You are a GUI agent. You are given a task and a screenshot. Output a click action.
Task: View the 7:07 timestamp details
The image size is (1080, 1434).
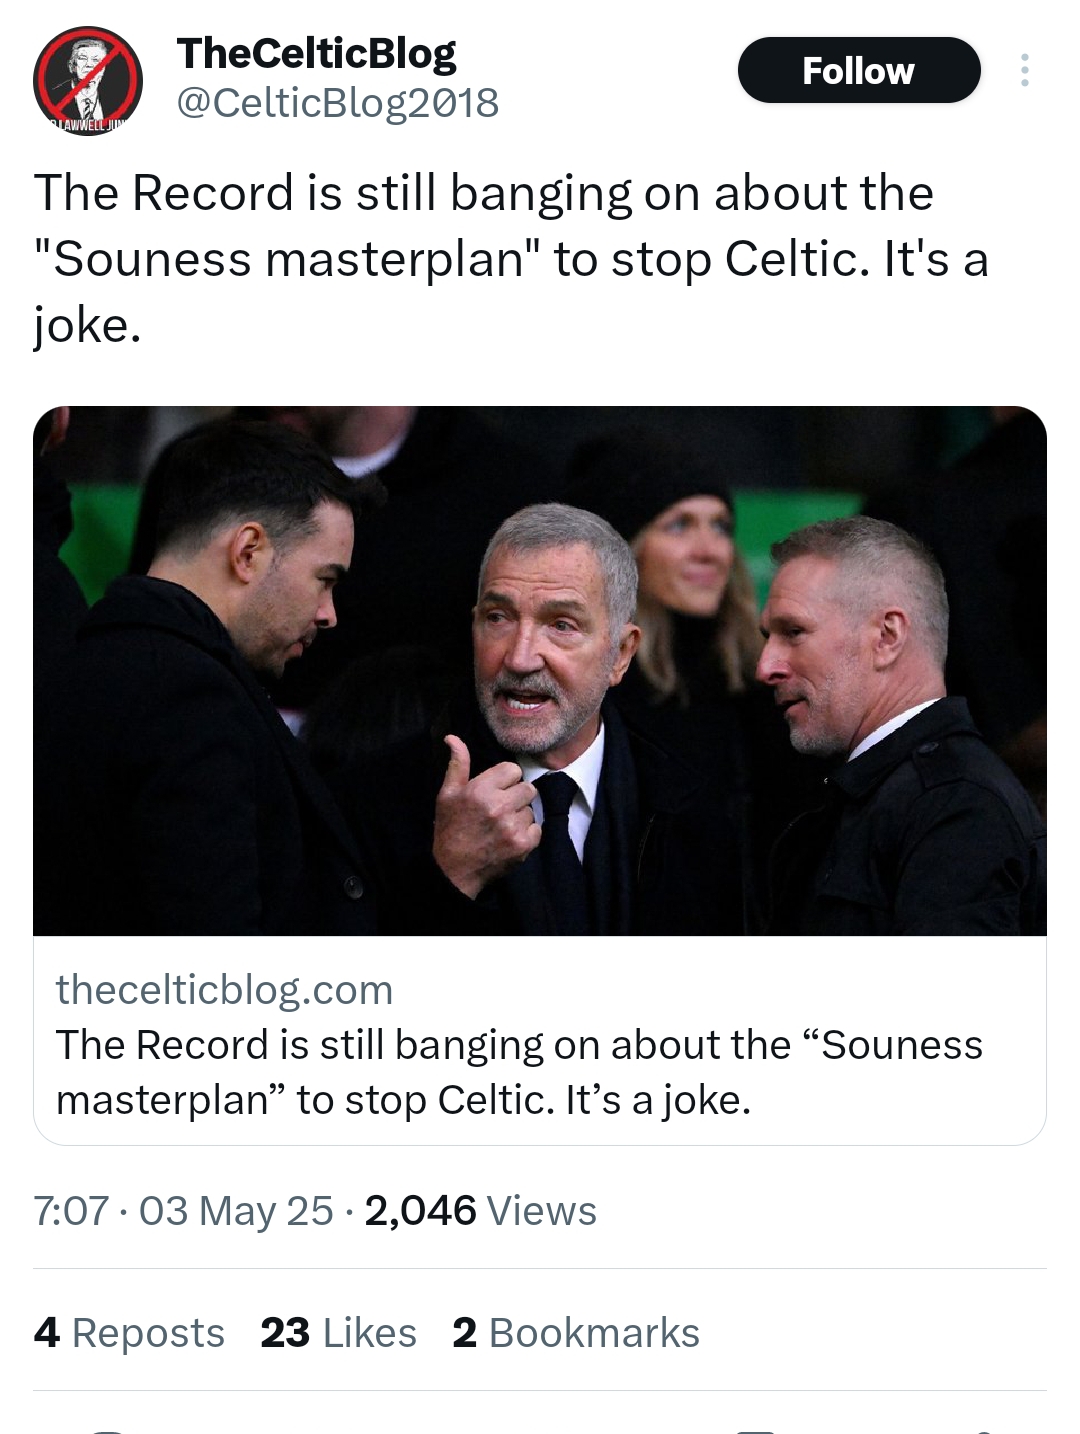[70, 1211]
